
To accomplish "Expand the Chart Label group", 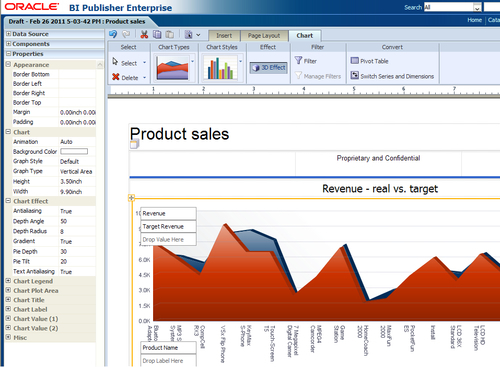I will click(x=8, y=309).
